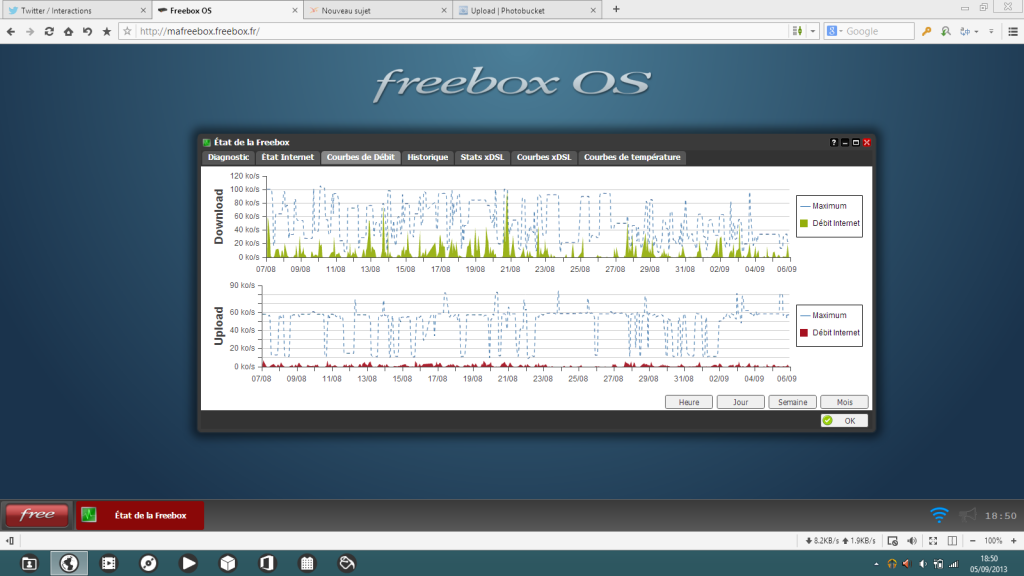Click the capture icon in the browser status bar
The width and height of the screenshot is (1024, 576).
[893, 541]
